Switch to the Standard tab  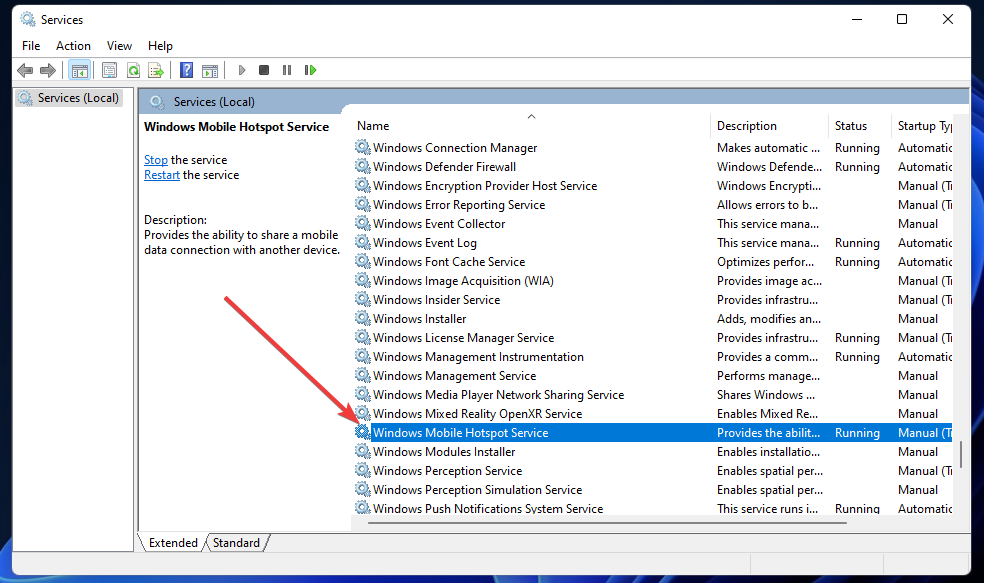(x=236, y=543)
